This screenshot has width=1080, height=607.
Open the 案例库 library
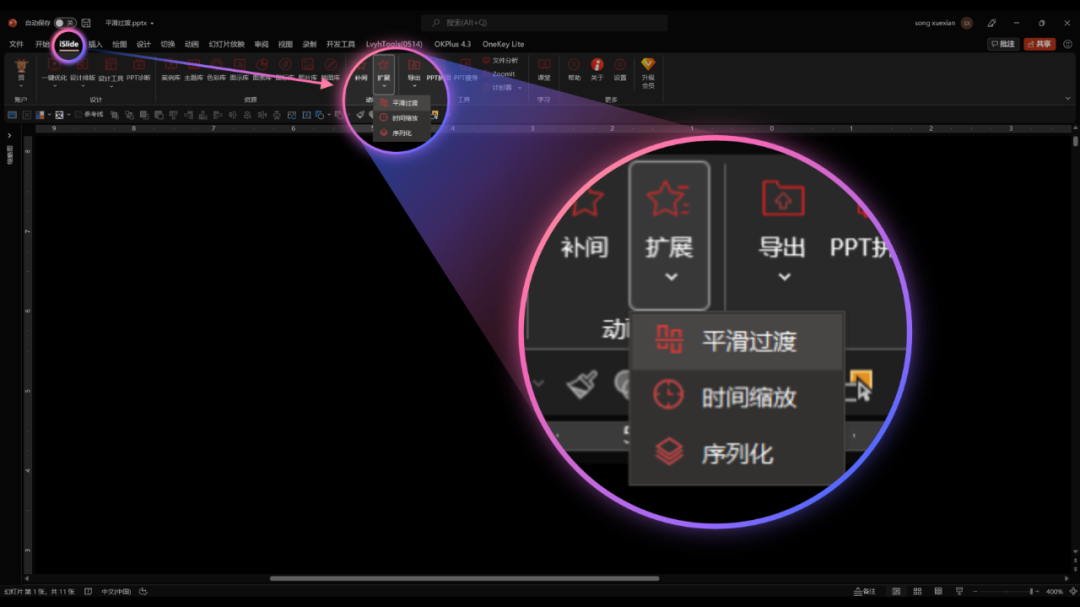(171, 70)
